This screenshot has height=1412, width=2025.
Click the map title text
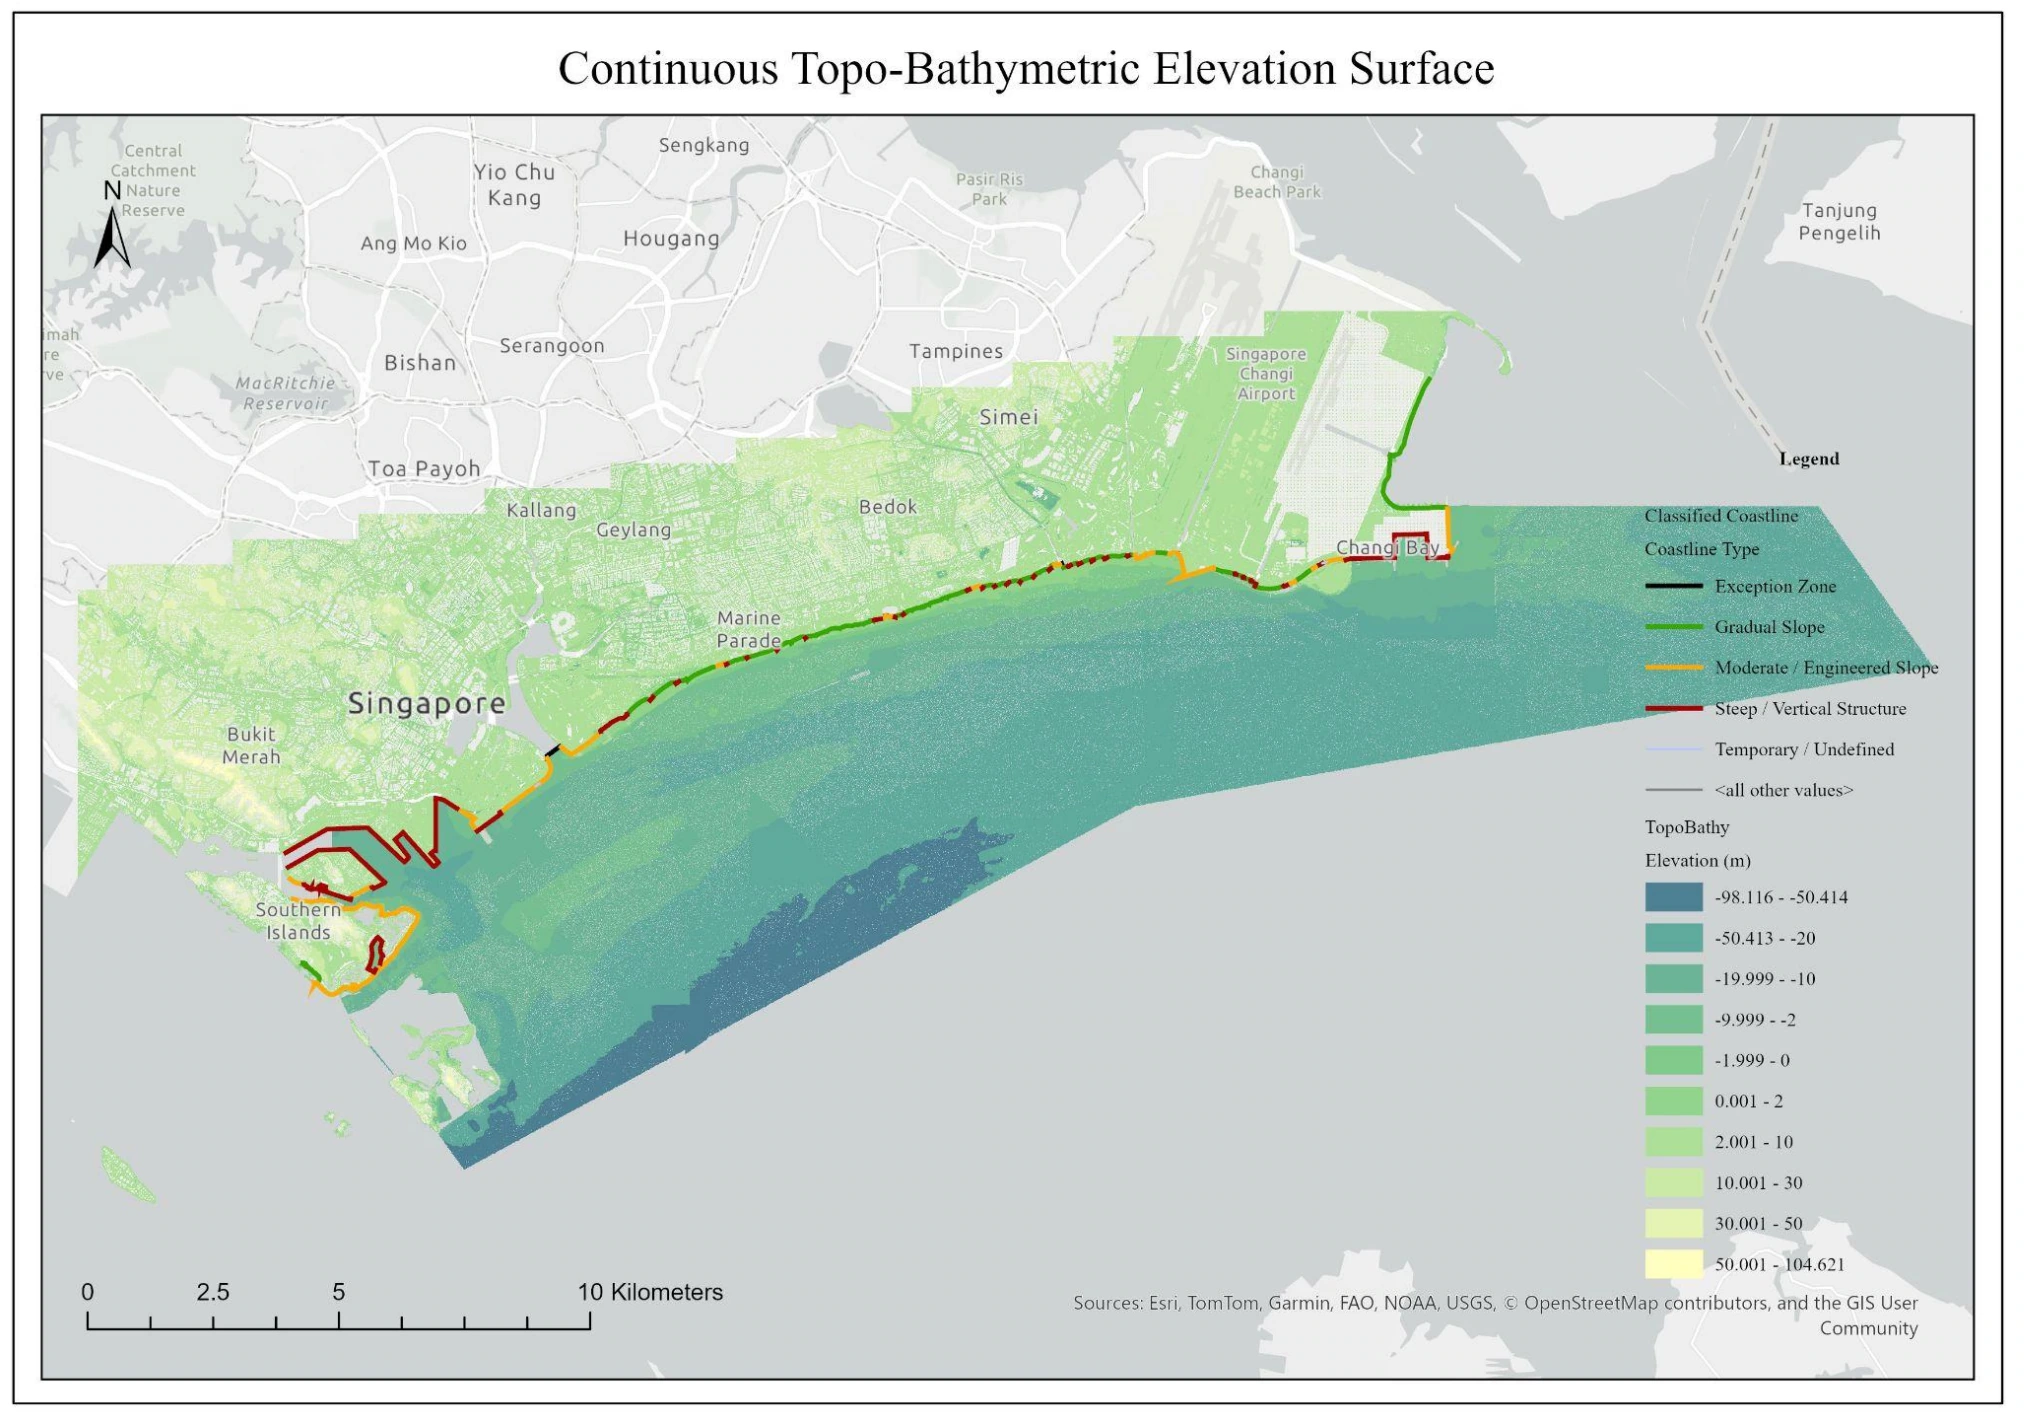pyautogui.click(x=1026, y=68)
